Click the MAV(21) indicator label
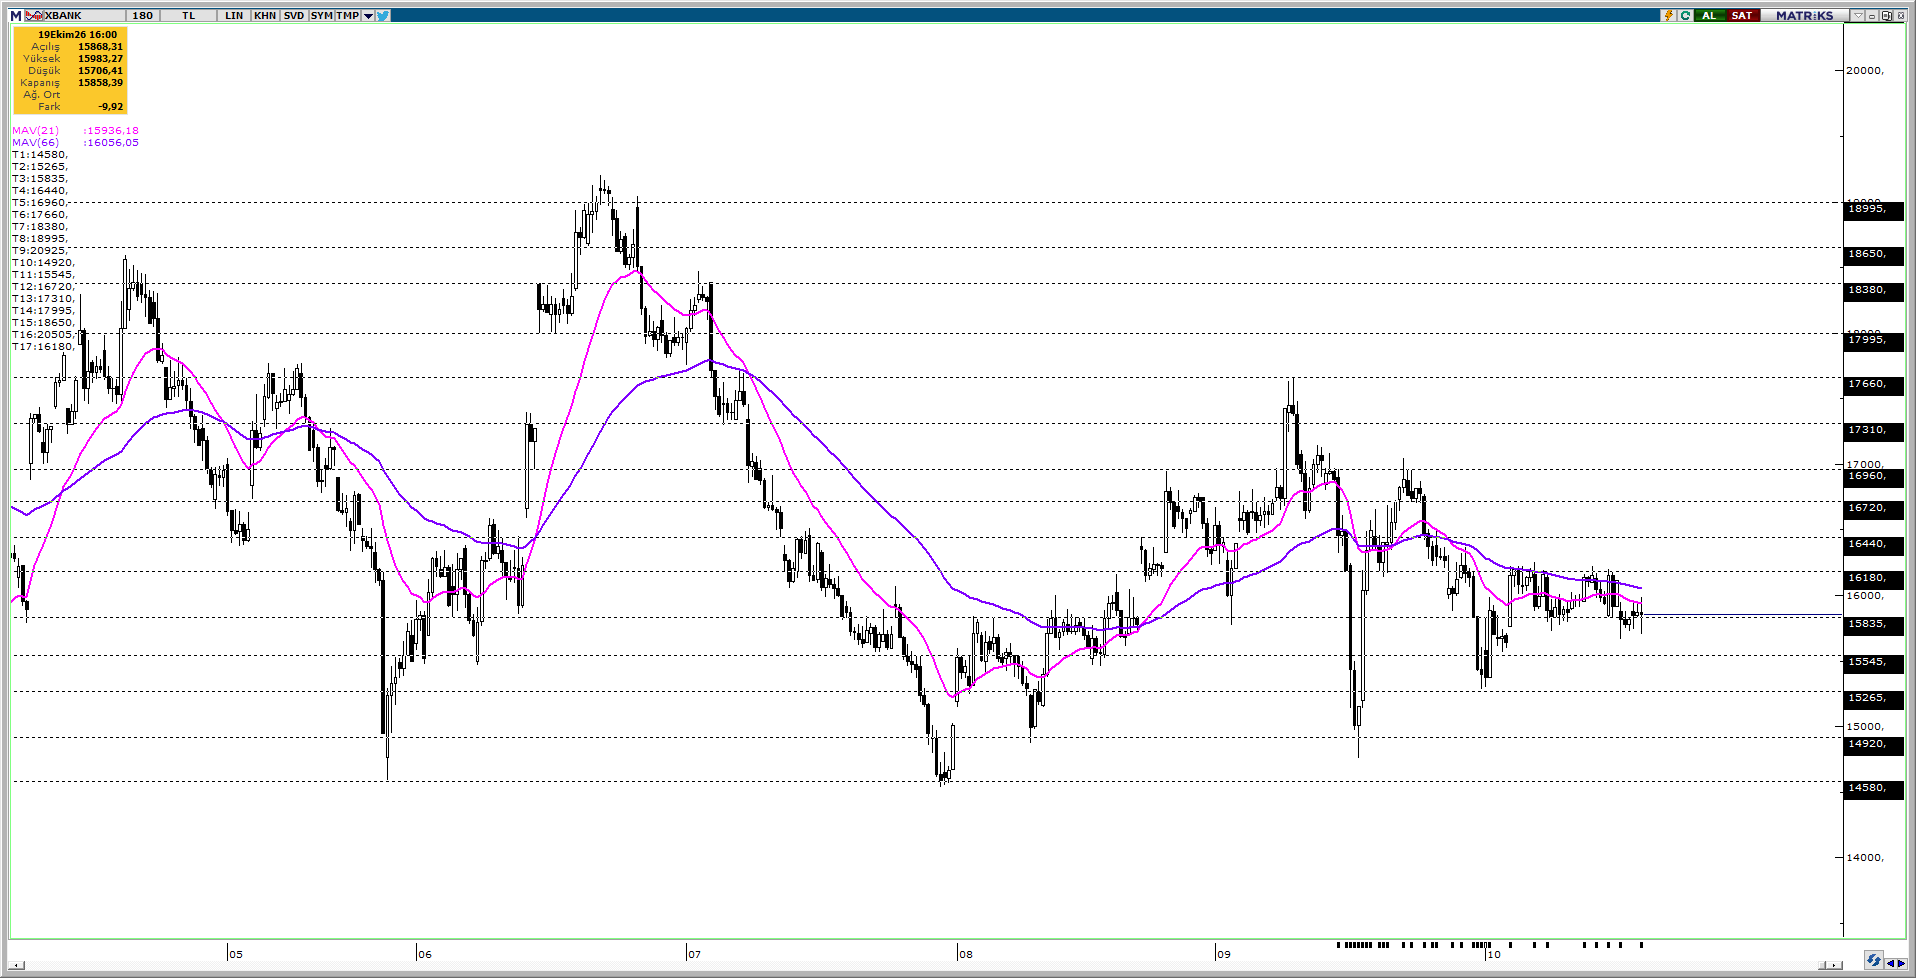 click(36, 130)
